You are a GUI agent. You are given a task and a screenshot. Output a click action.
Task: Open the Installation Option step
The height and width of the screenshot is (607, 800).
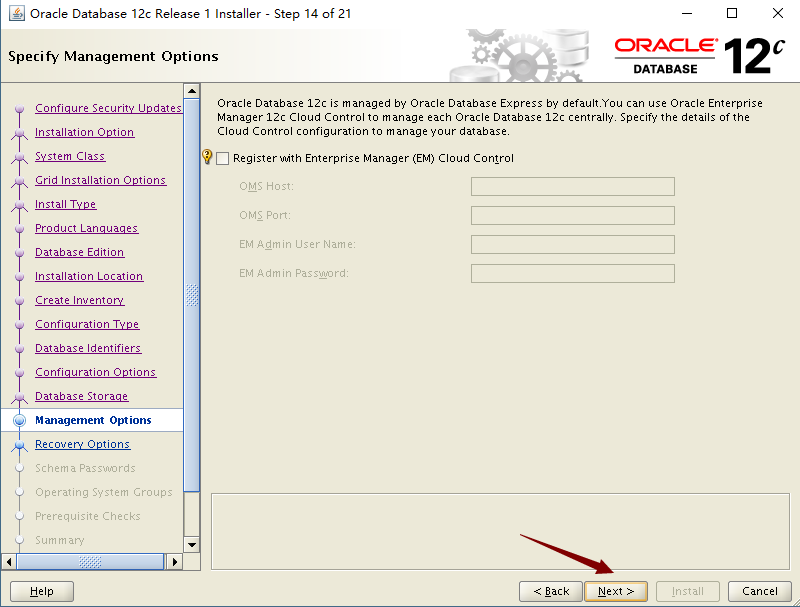85,132
